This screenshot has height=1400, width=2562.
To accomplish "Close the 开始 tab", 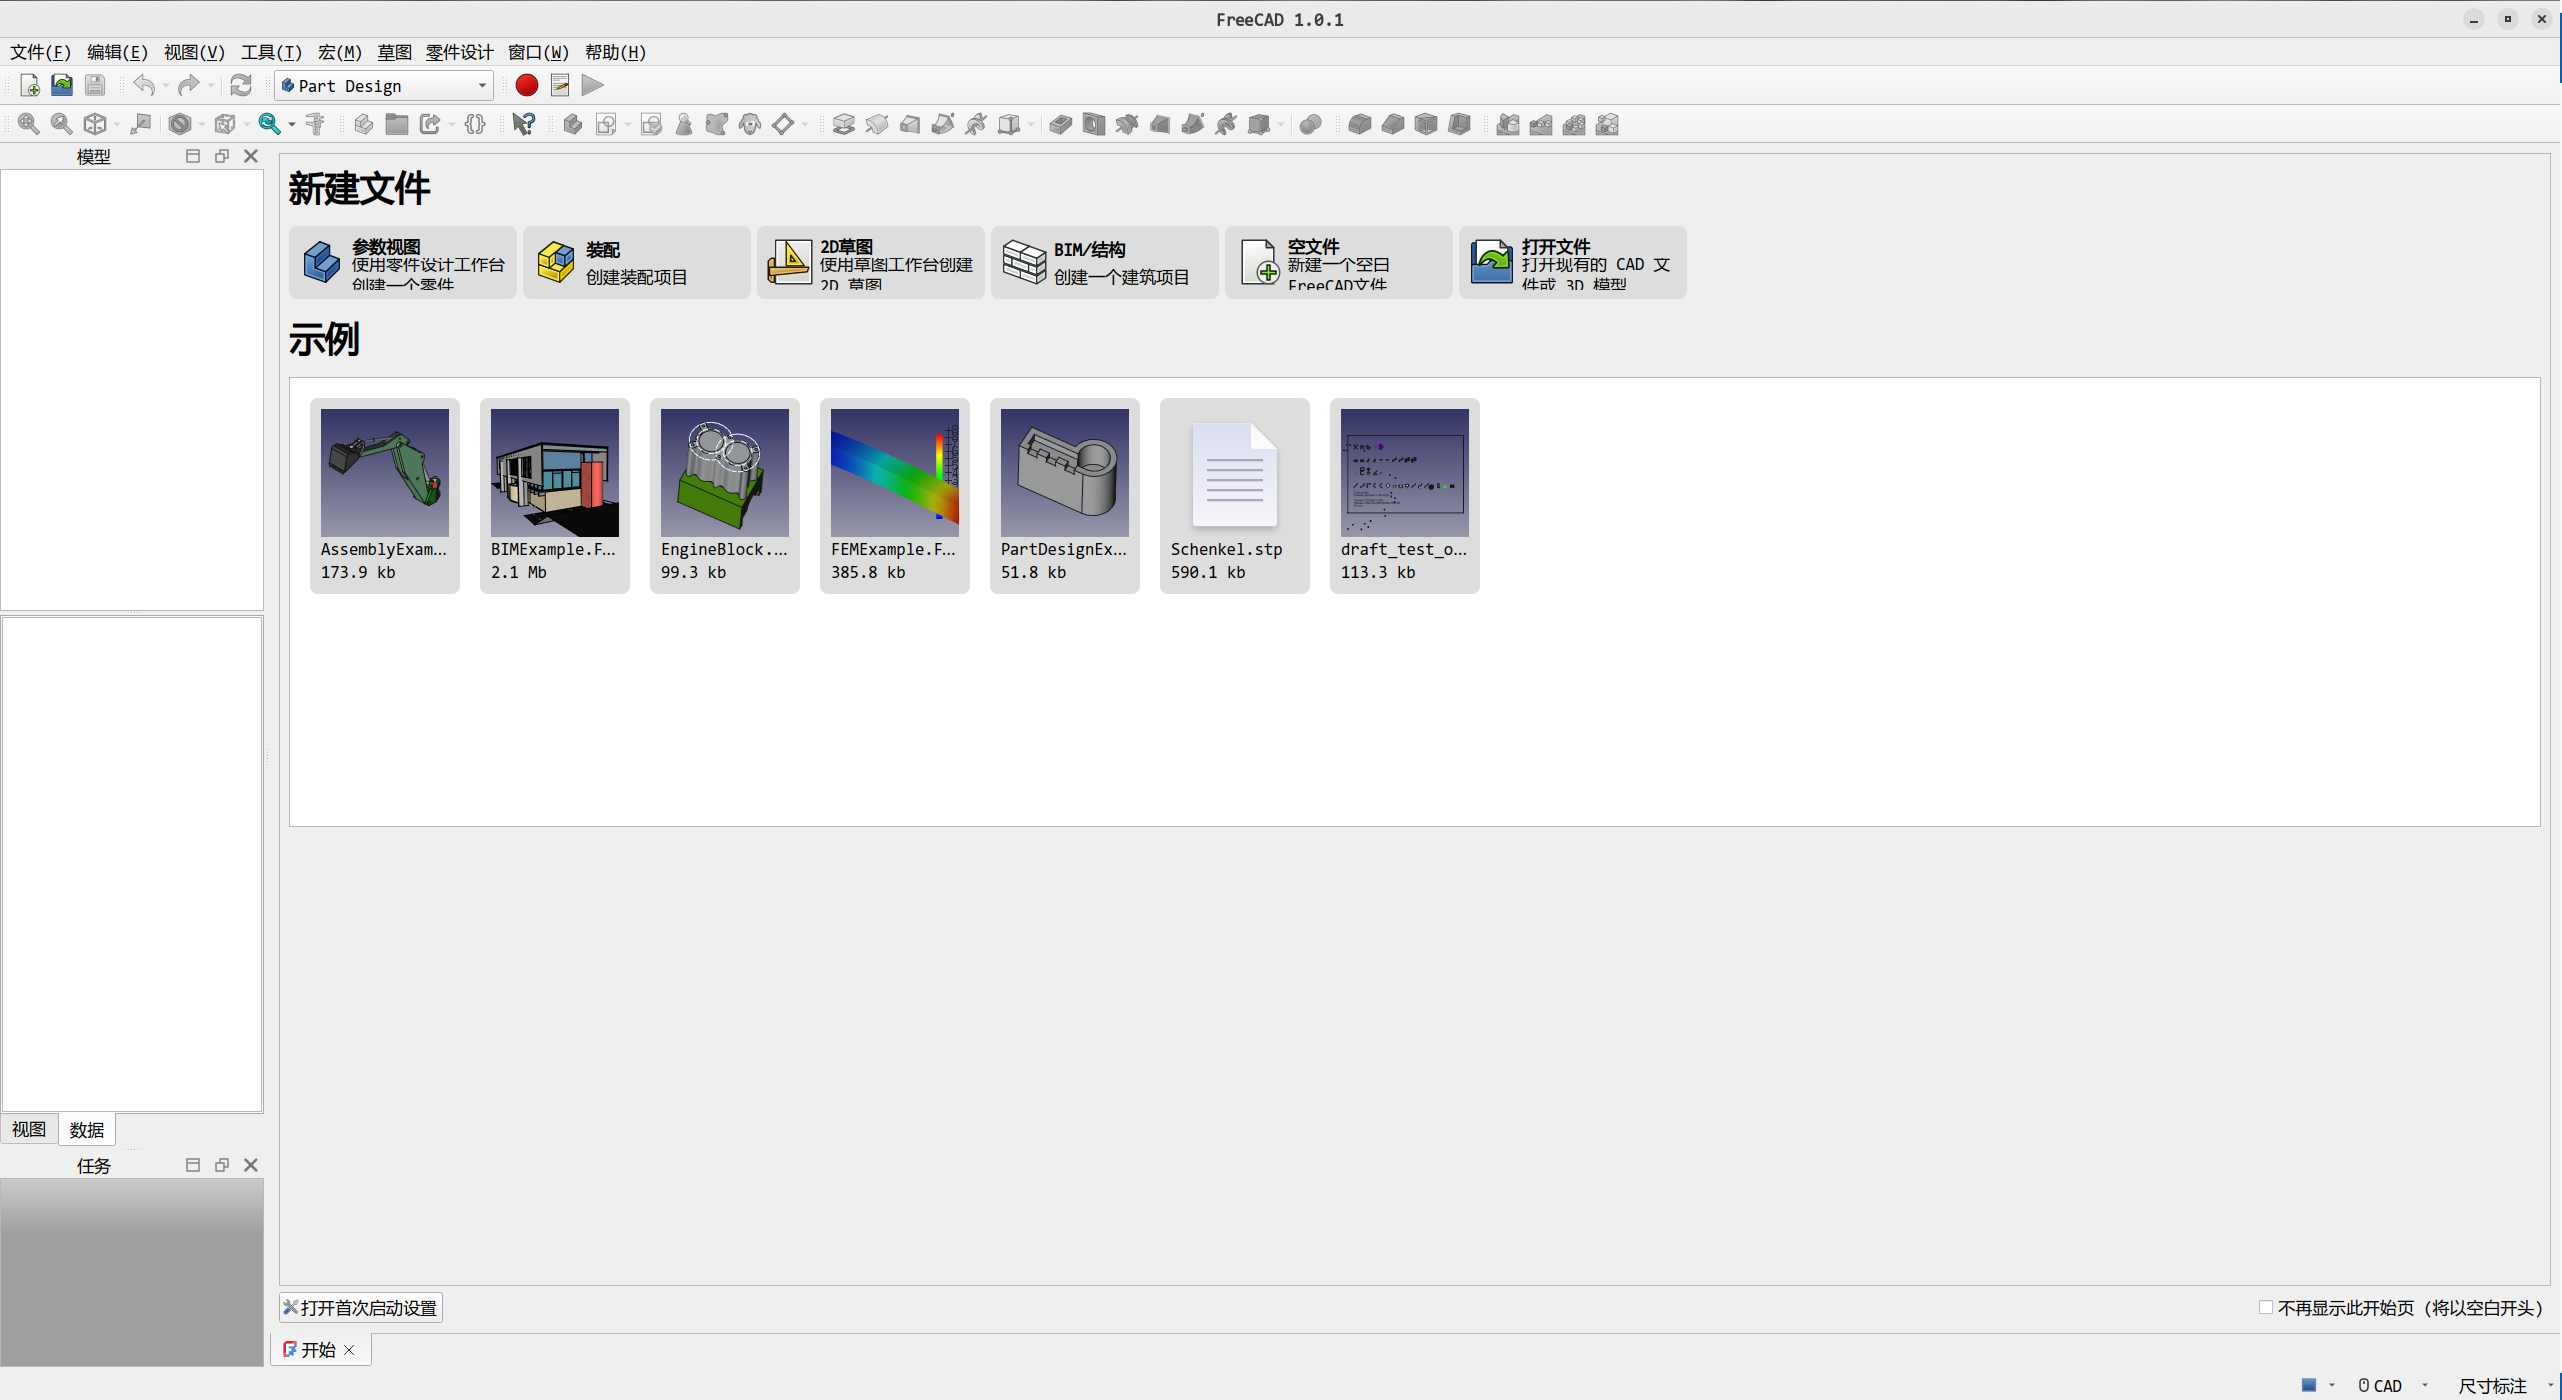I will [x=350, y=1350].
